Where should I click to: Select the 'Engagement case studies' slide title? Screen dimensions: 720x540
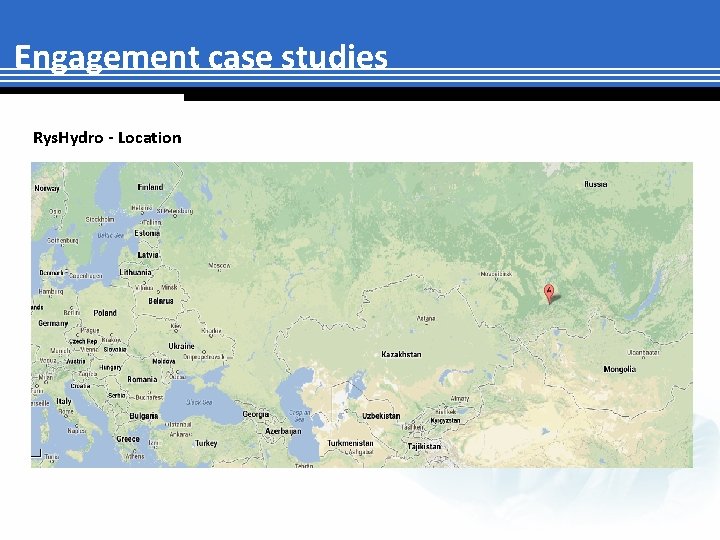(201, 57)
